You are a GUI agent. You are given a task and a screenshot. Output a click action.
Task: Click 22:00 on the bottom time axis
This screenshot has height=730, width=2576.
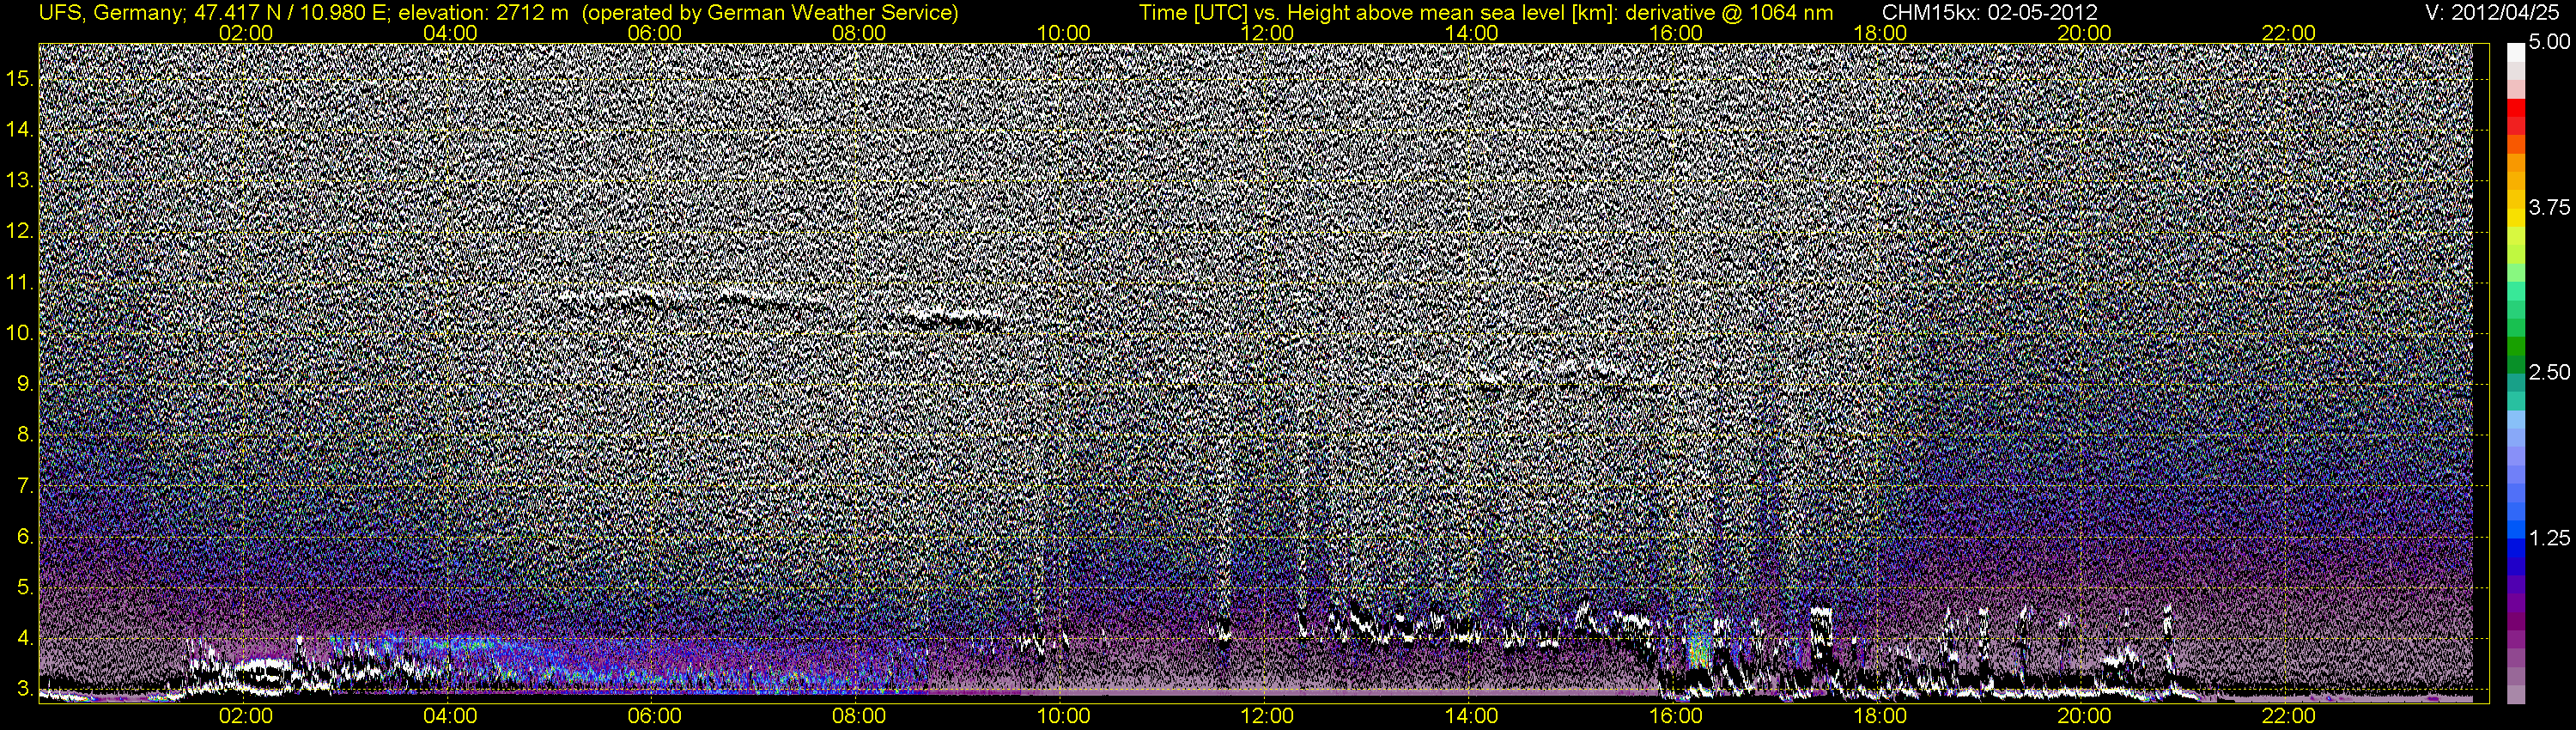(x=2288, y=717)
